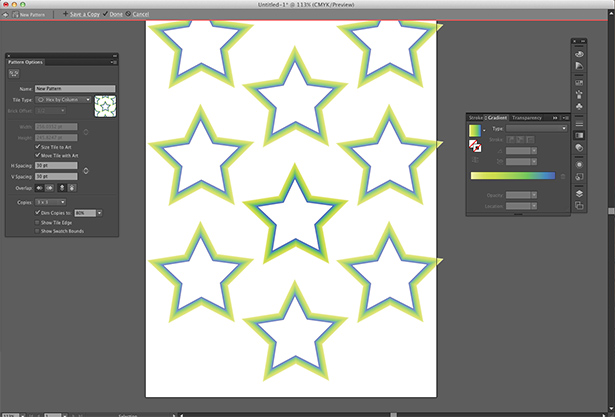
Task: Select Top in Front overlap
Action: pos(62,188)
